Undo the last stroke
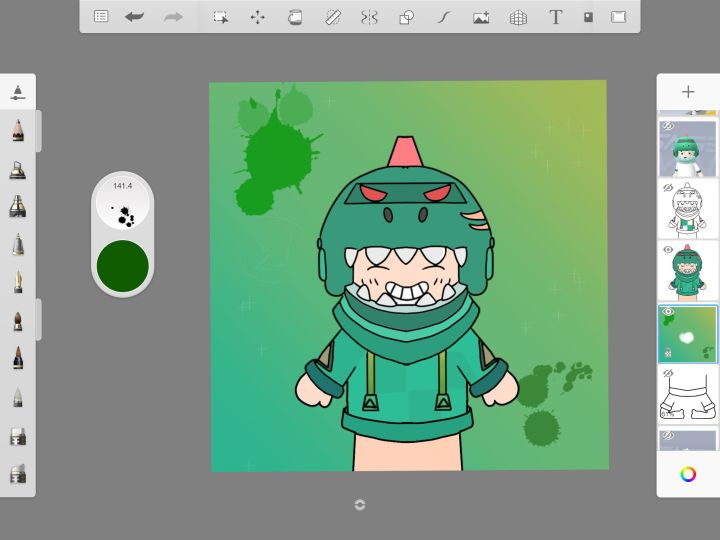This screenshot has width=720, height=540. pyautogui.click(x=134, y=17)
